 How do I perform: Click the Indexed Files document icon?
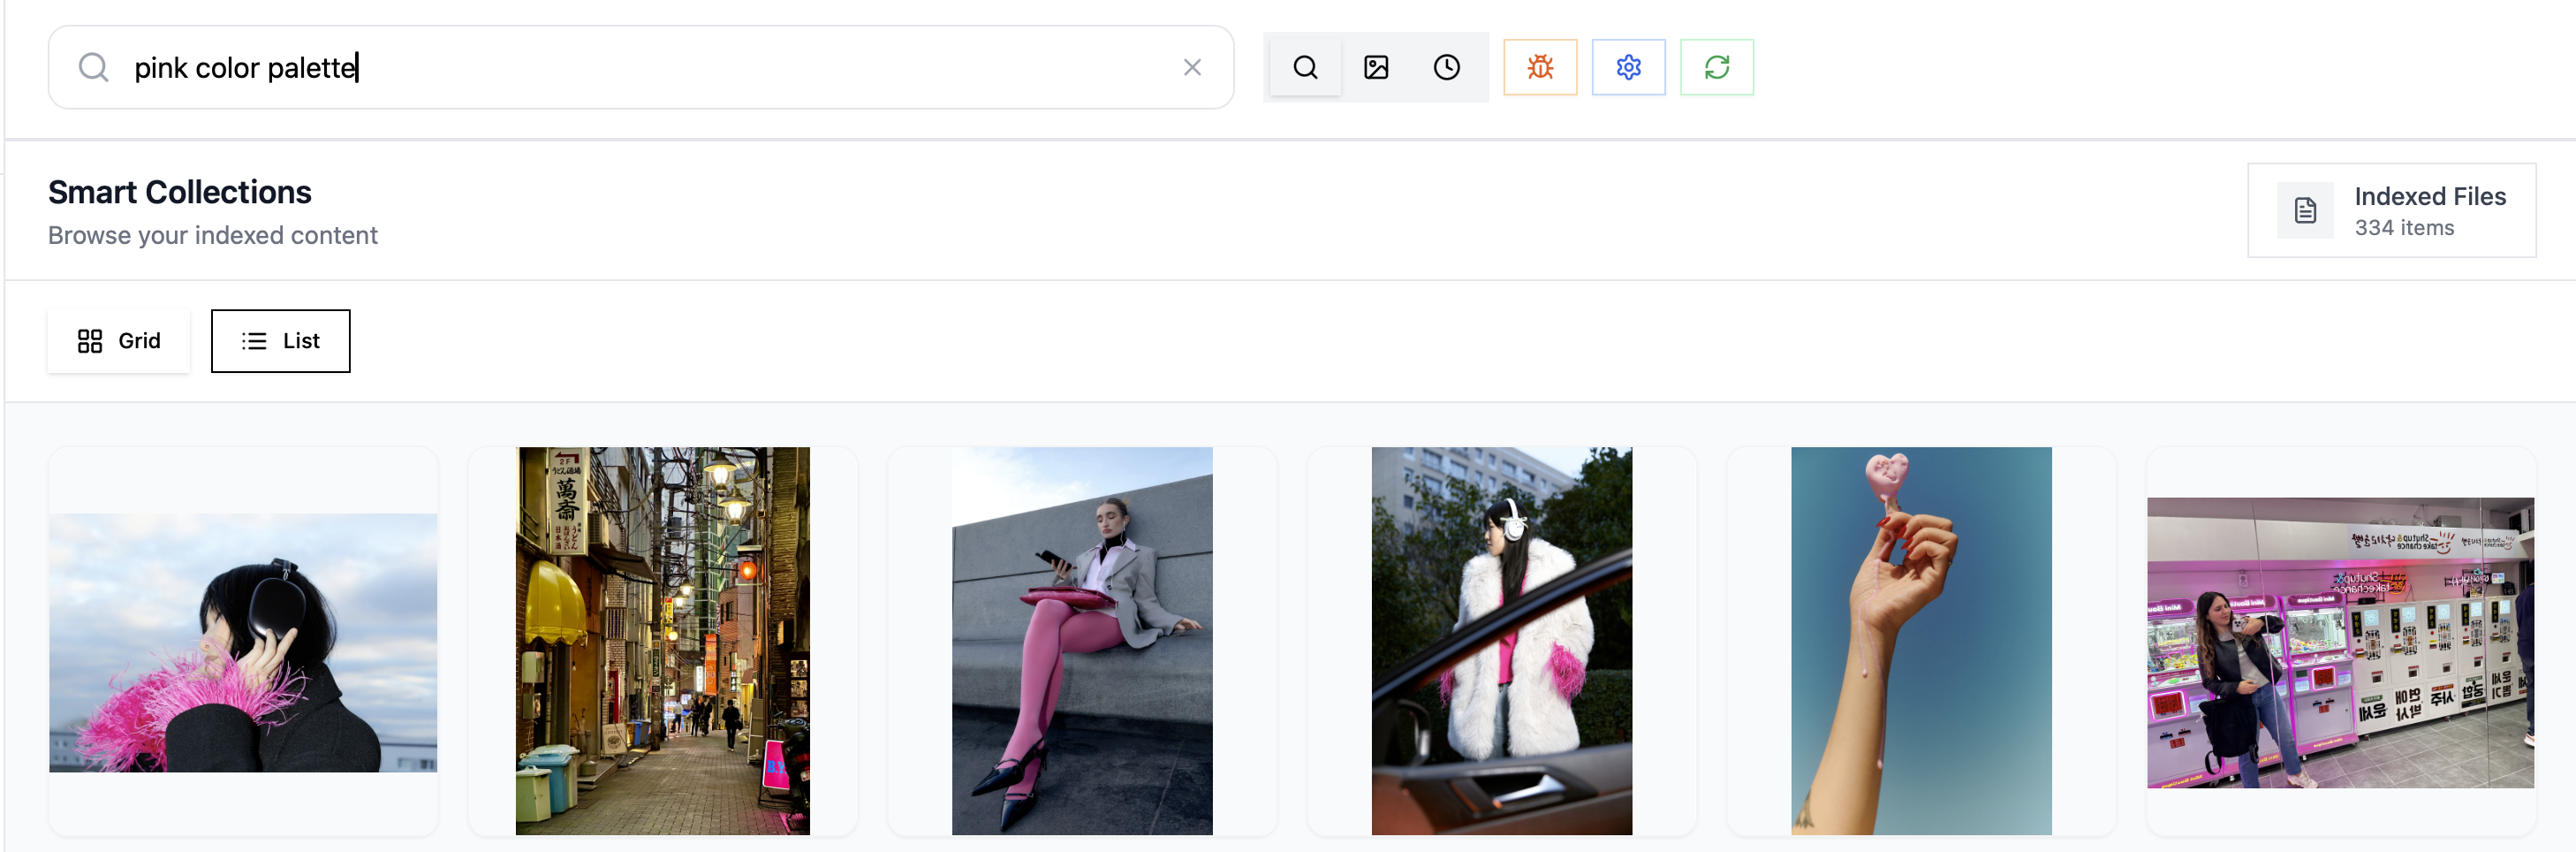(2305, 210)
